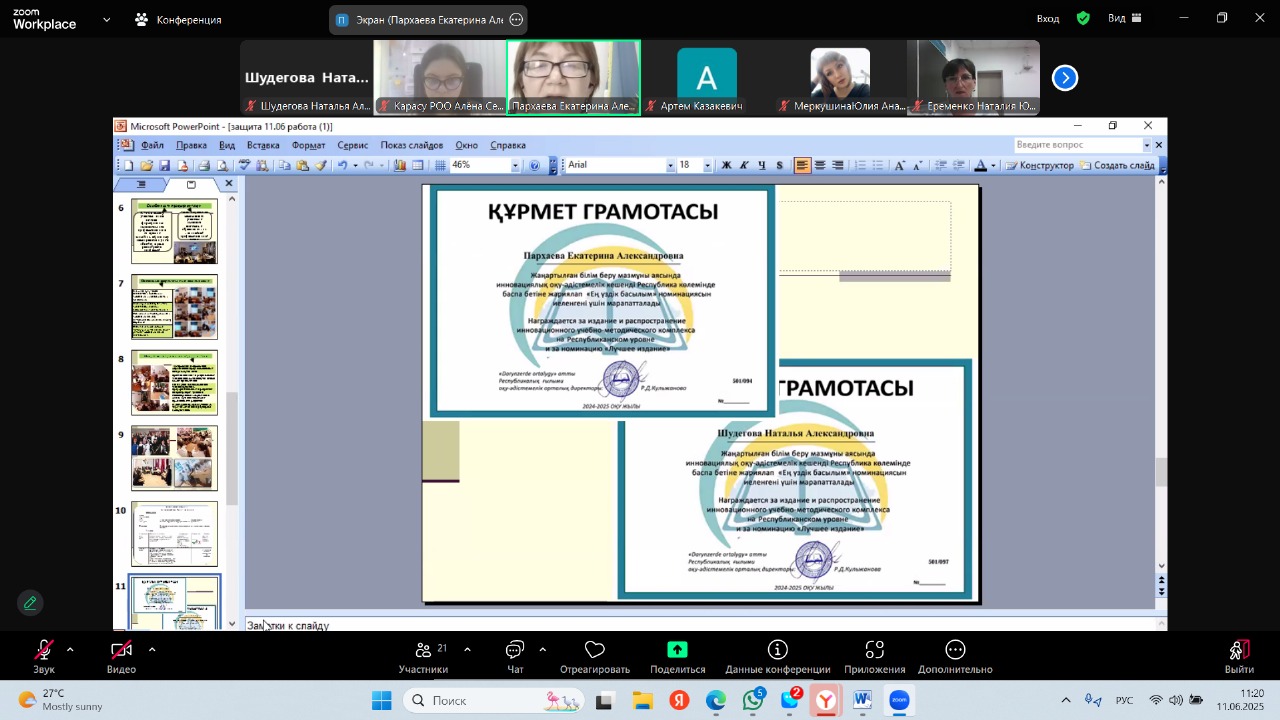Click the Share (Поделиться) icon in Zoom
This screenshot has height=720, width=1280.
(677, 650)
